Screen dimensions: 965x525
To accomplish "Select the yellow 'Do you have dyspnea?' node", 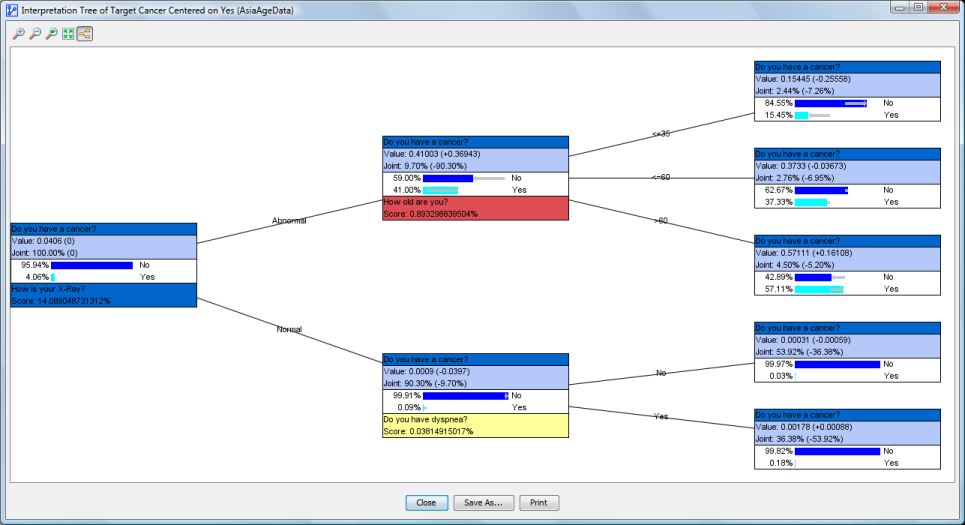I will [475, 425].
